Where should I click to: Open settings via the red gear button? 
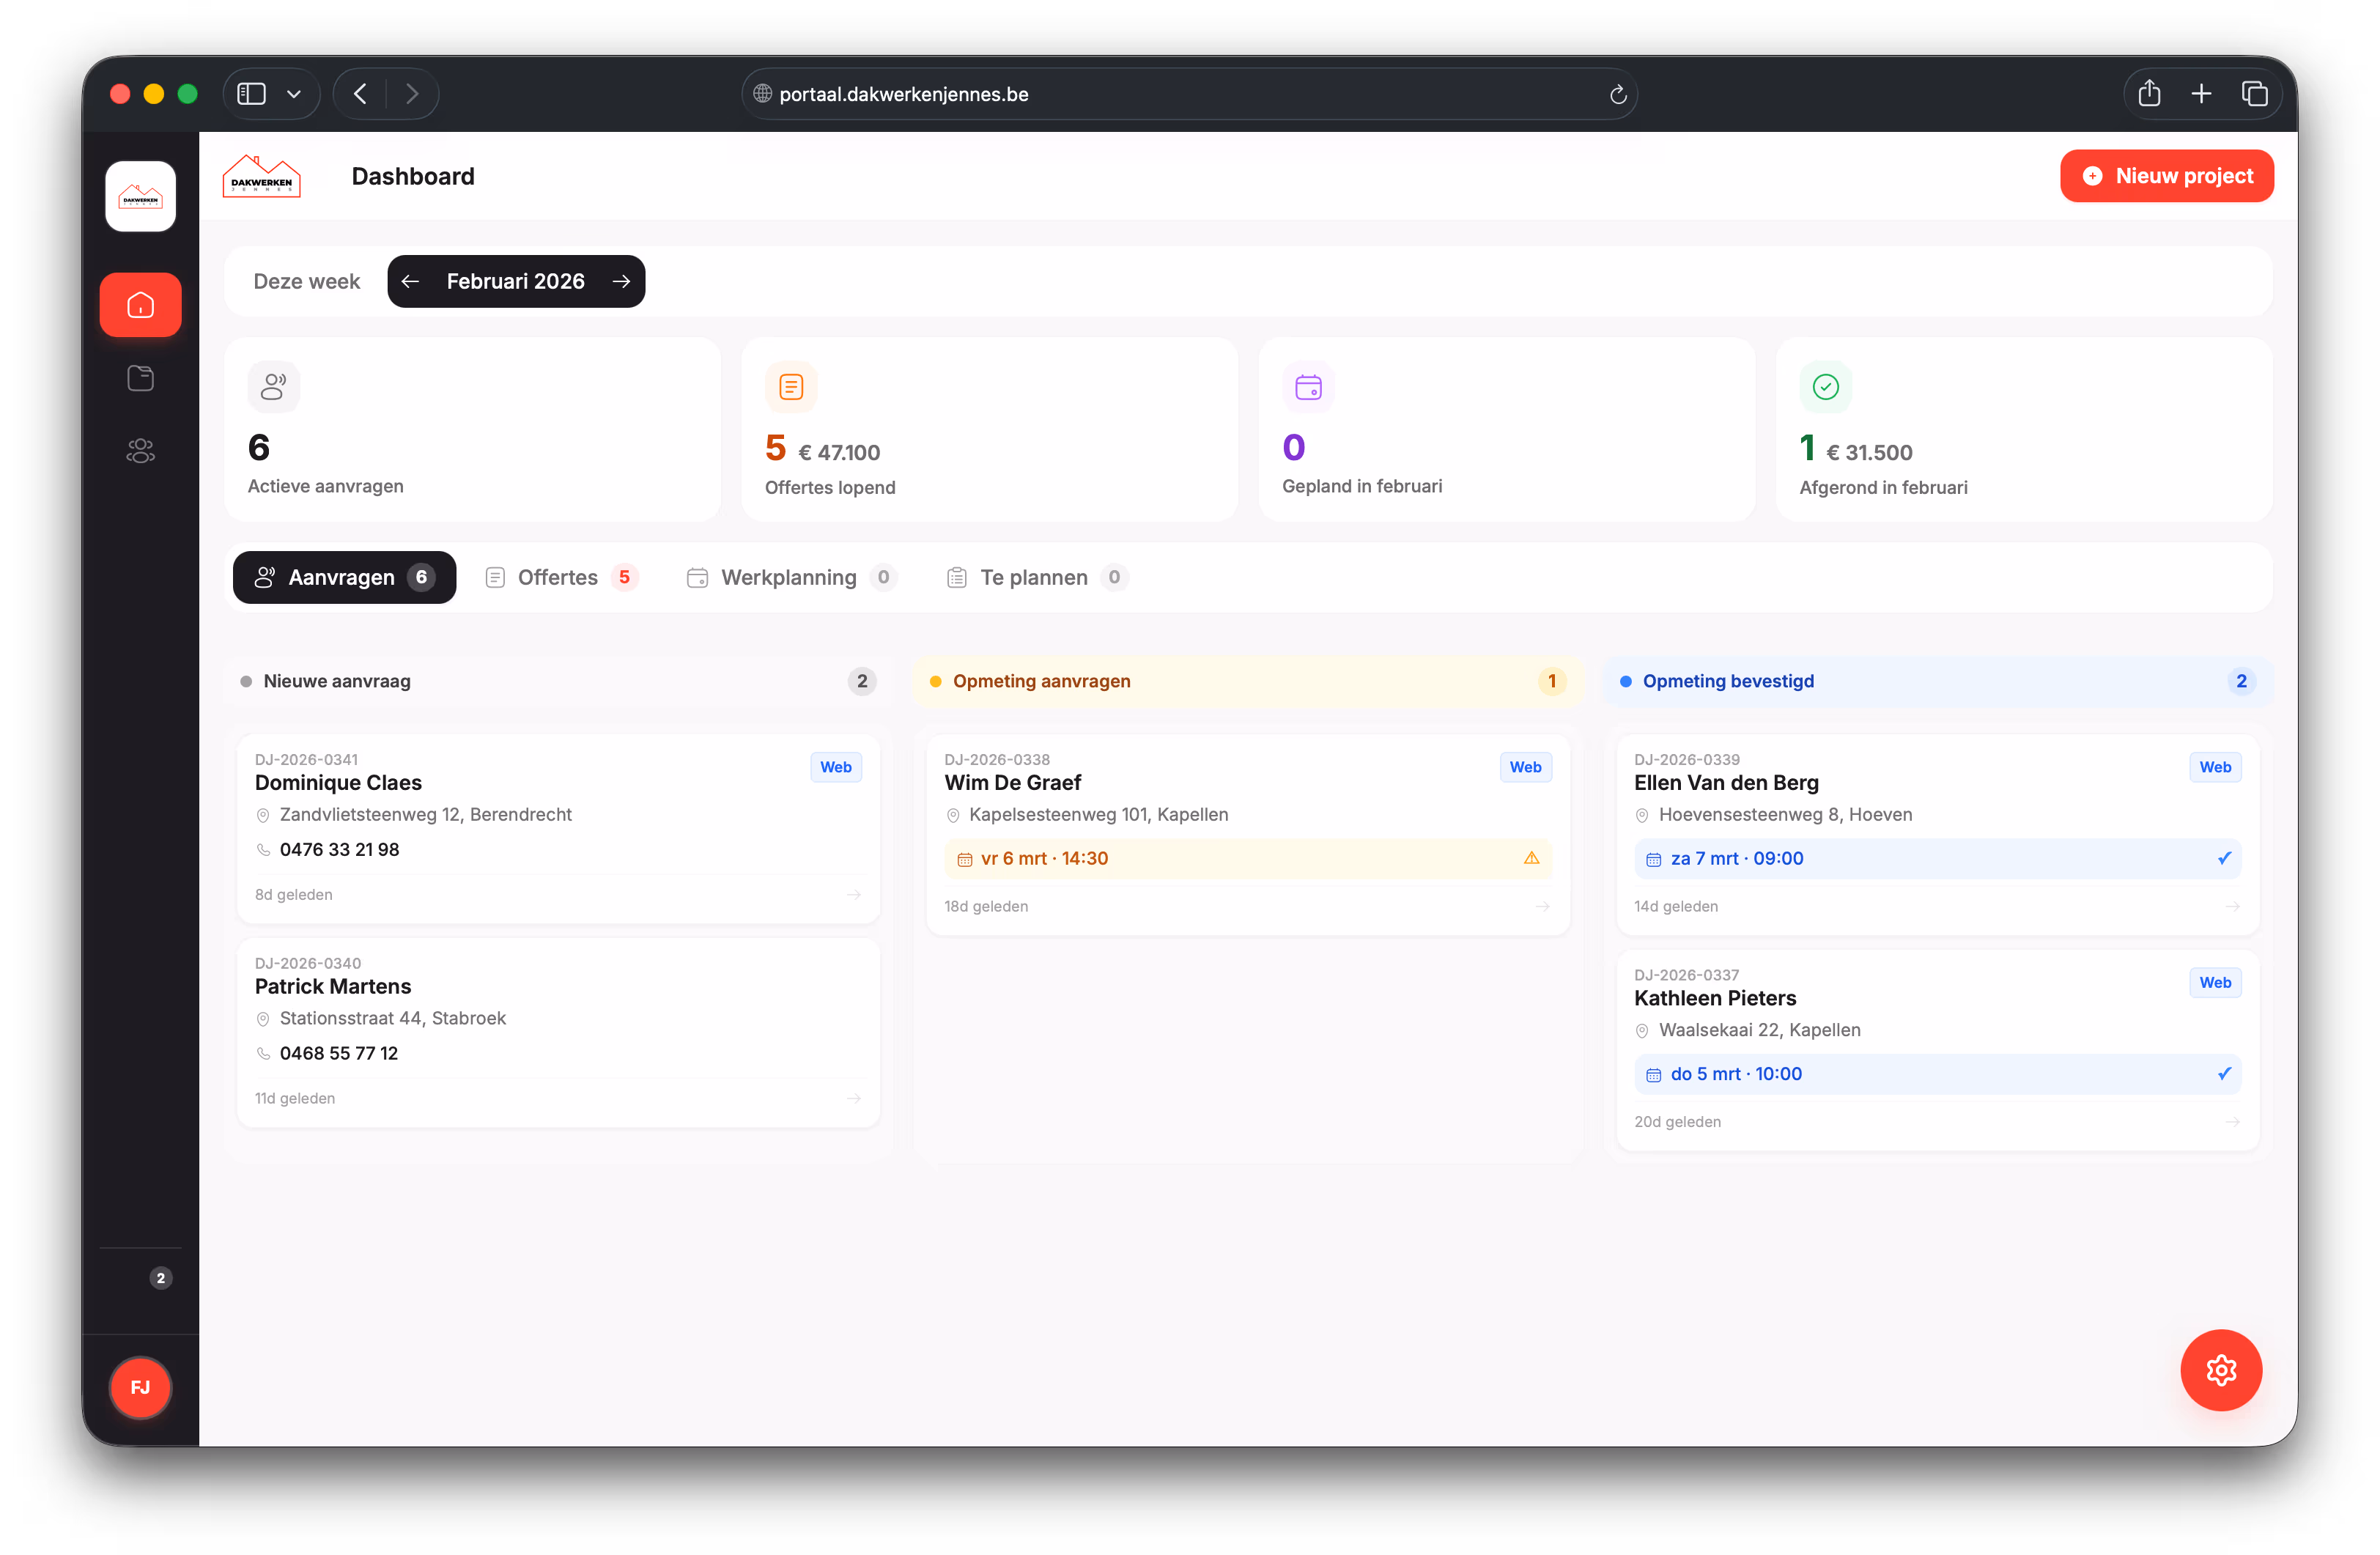[x=2221, y=1370]
